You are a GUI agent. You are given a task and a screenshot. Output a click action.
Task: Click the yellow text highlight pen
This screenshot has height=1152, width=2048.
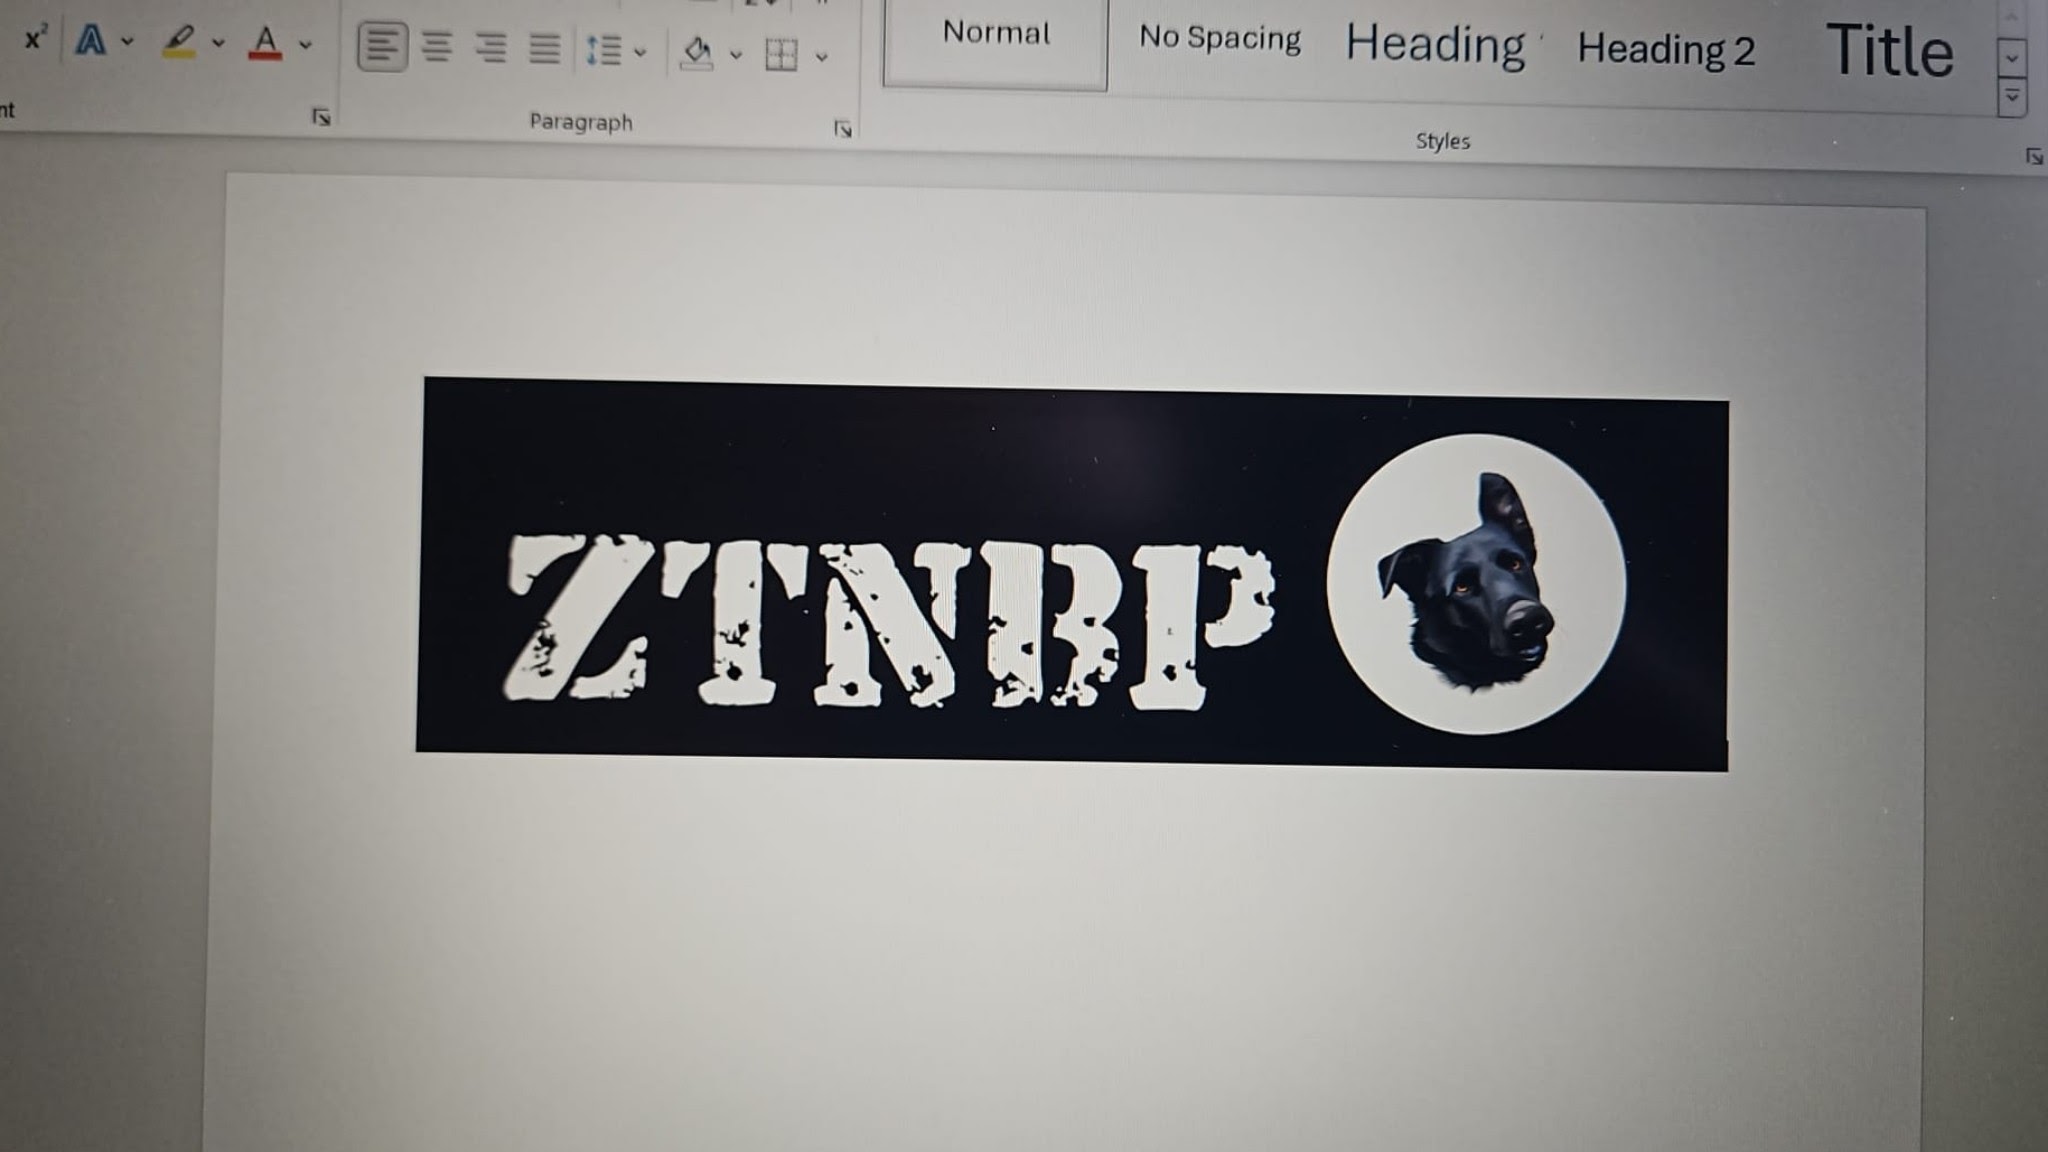click(180, 43)
